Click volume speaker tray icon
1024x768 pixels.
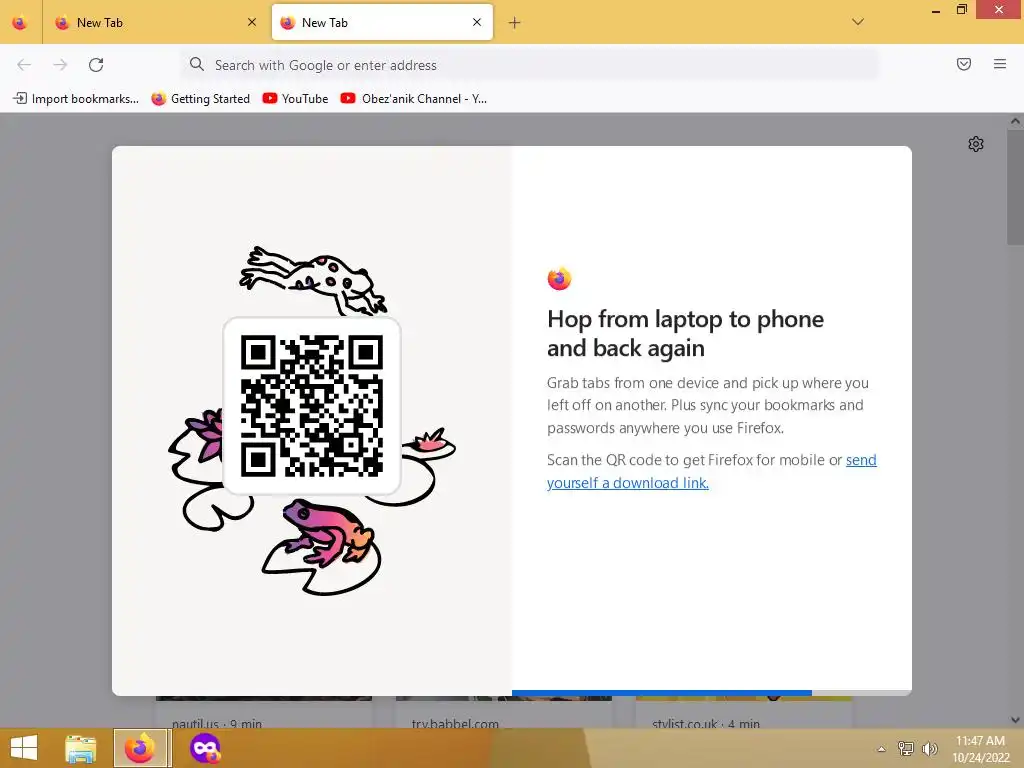pos(929,748)
